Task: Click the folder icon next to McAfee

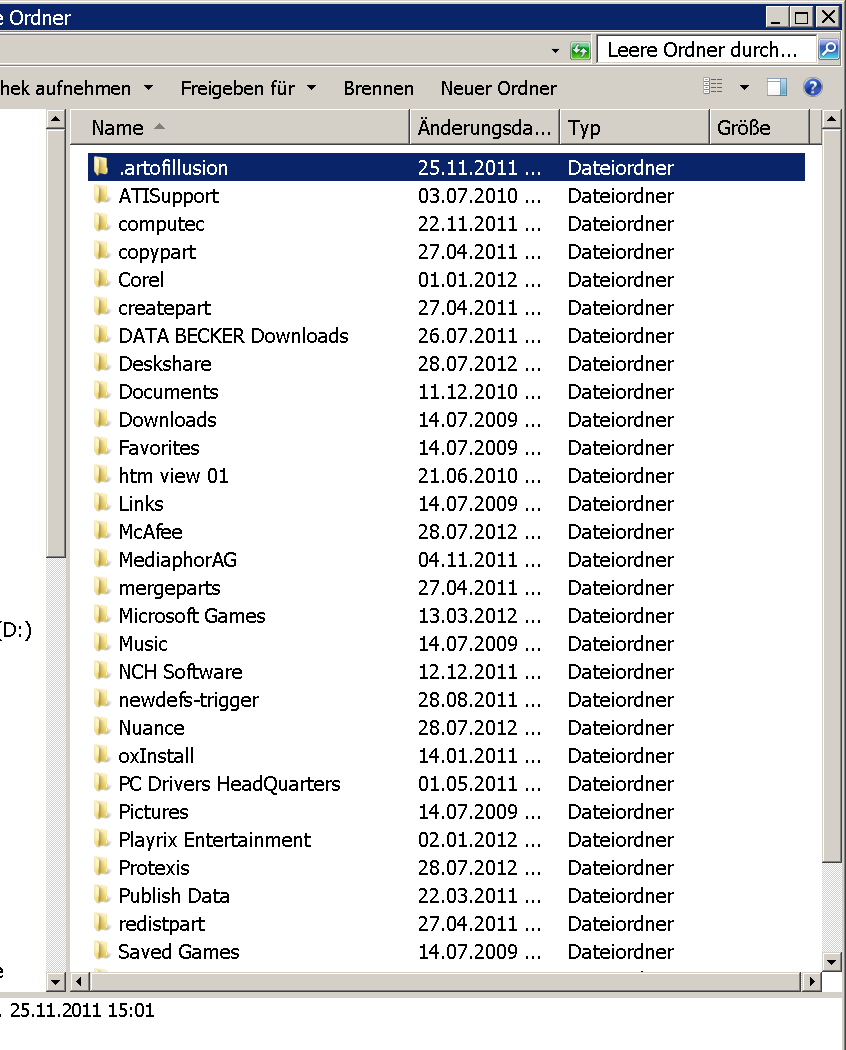Action: 101,531
